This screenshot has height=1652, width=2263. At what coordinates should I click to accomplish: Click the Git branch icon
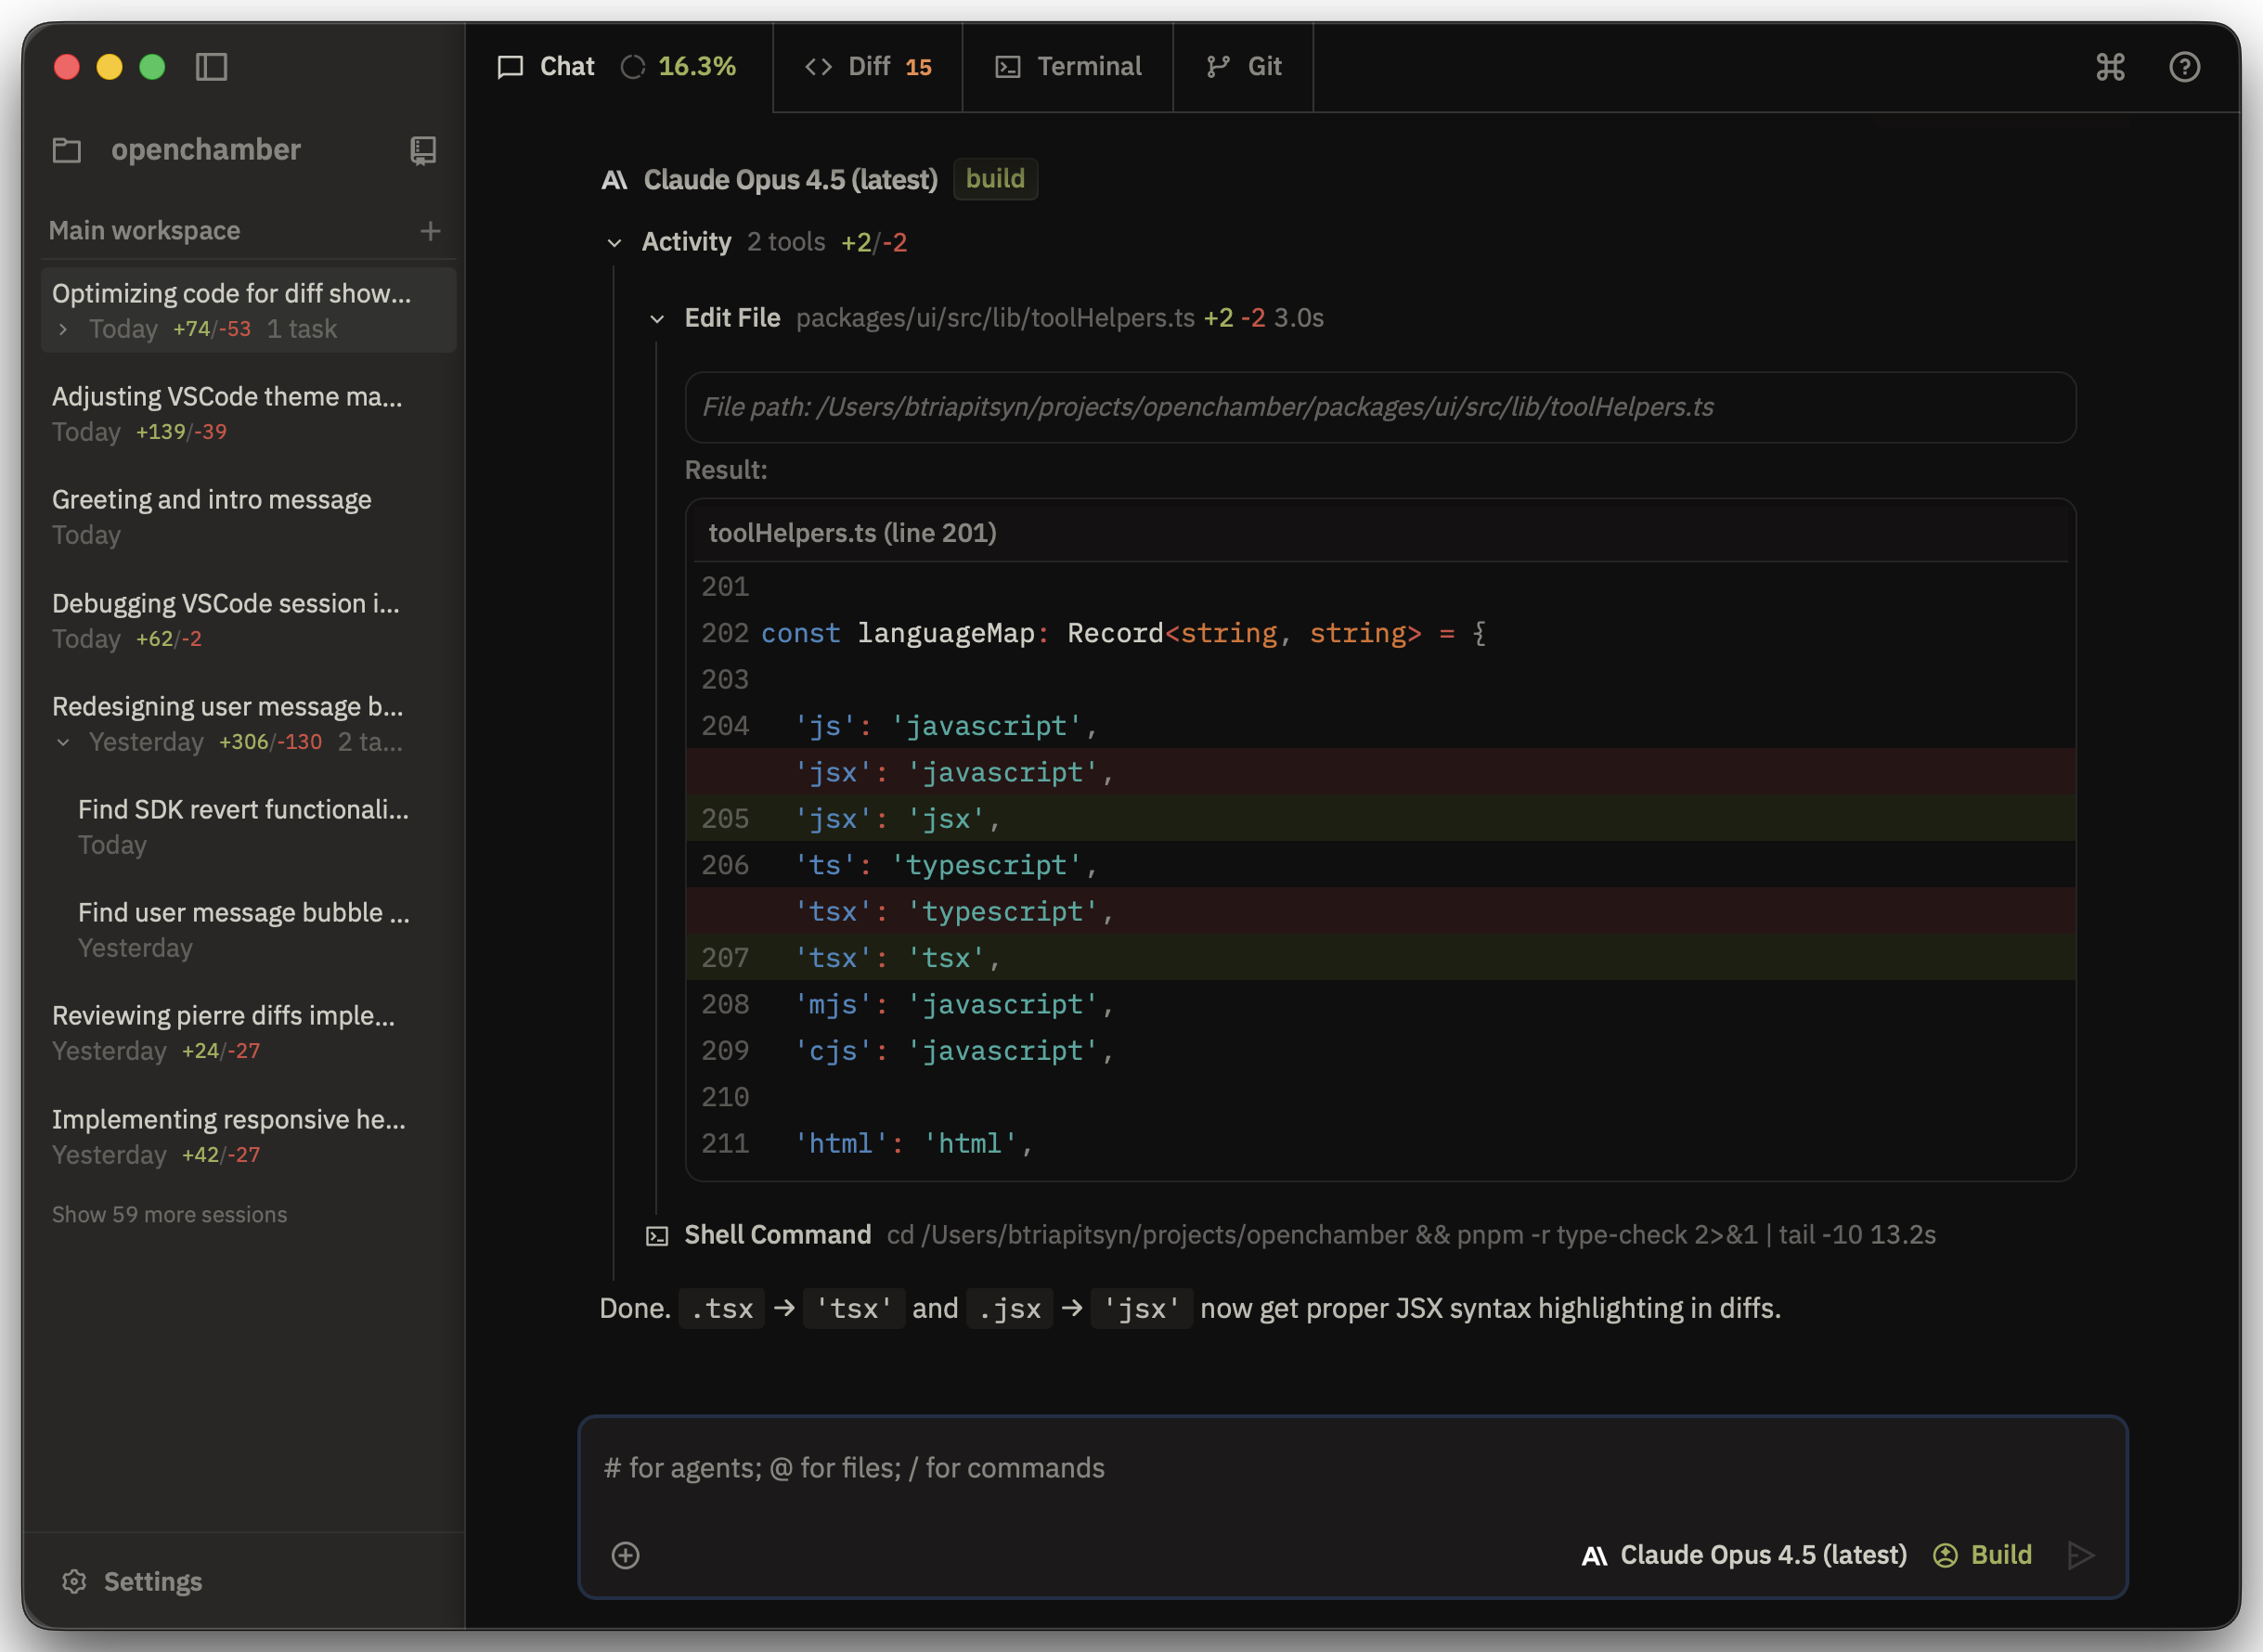[x=1217, y=67]
